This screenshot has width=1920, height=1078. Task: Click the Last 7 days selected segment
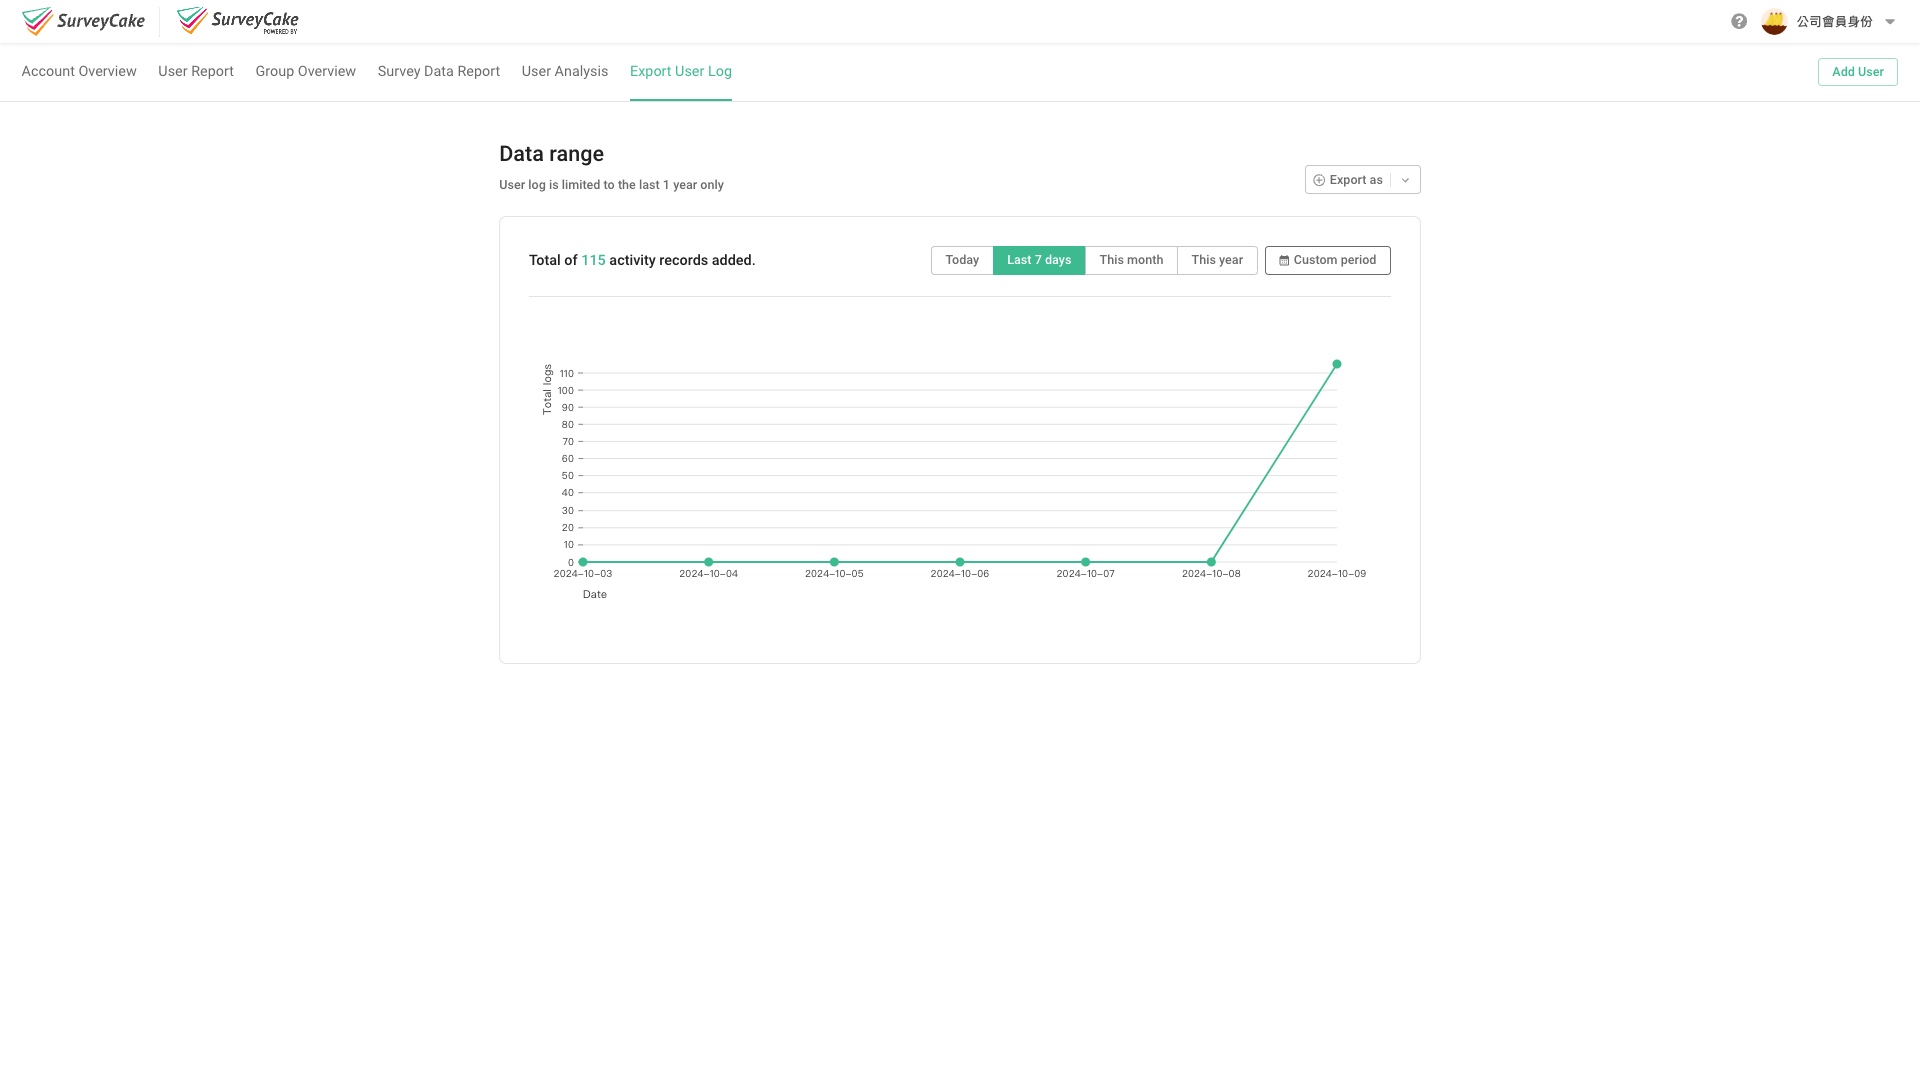coord(1038,260)
